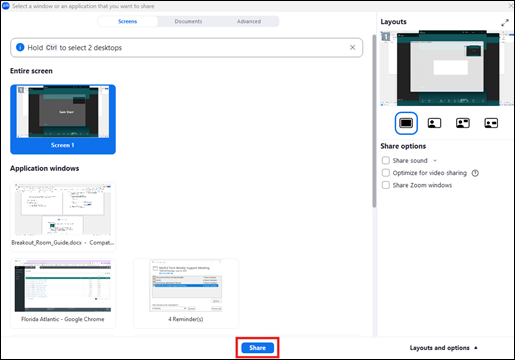Click the blue Share button
This screenshot has height=360, width=515.
coord(257,348)
